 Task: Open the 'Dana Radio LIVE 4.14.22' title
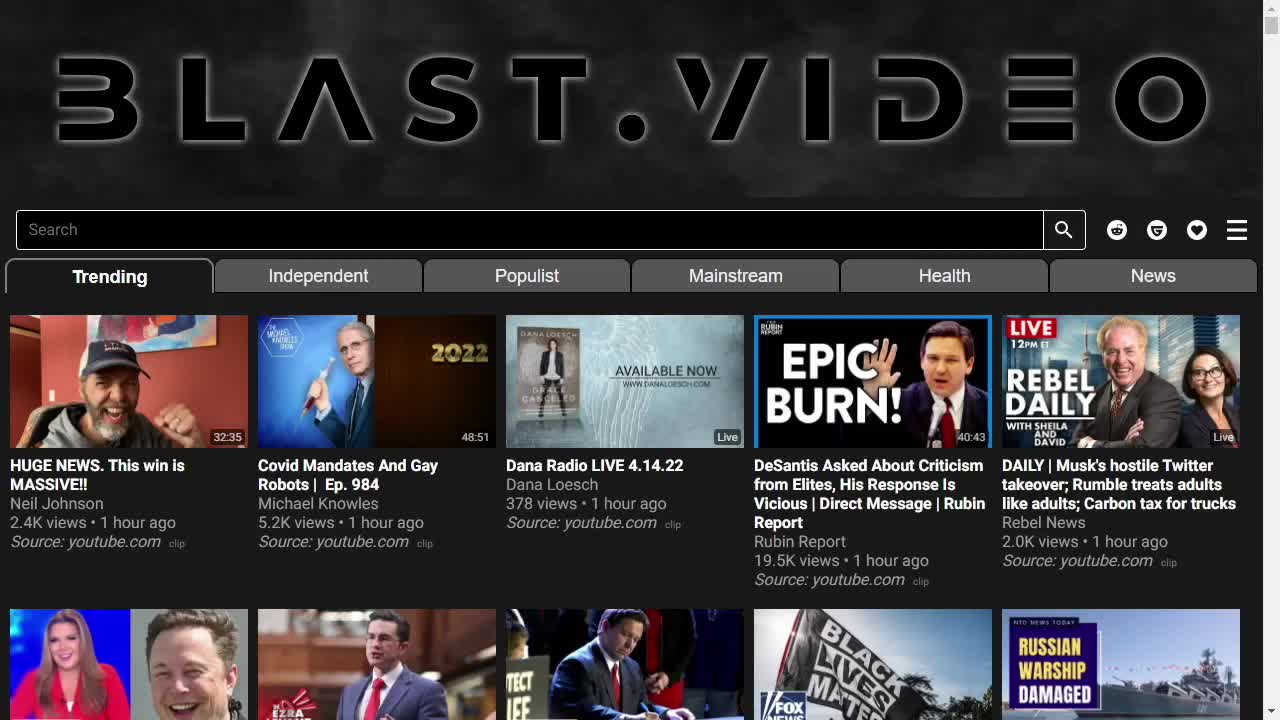pos(595,466)
